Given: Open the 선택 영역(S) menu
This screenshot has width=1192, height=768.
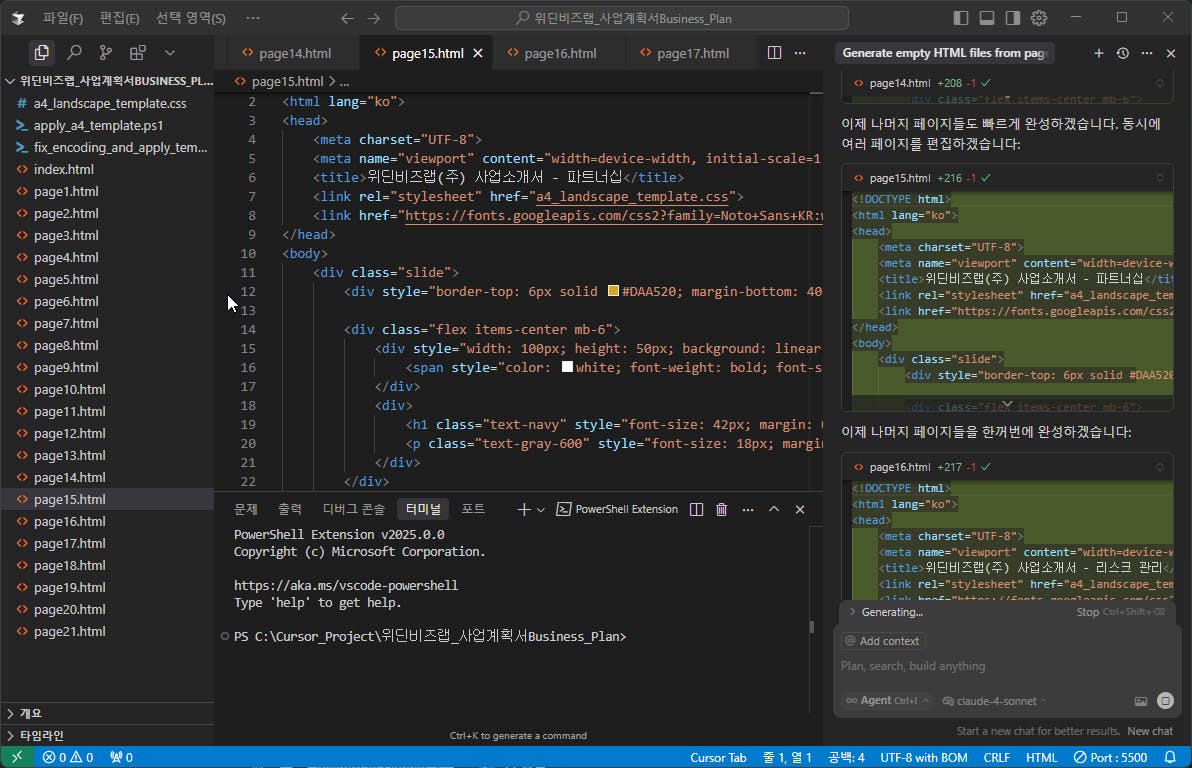Looking at the screenshot, I should [191, 18].
